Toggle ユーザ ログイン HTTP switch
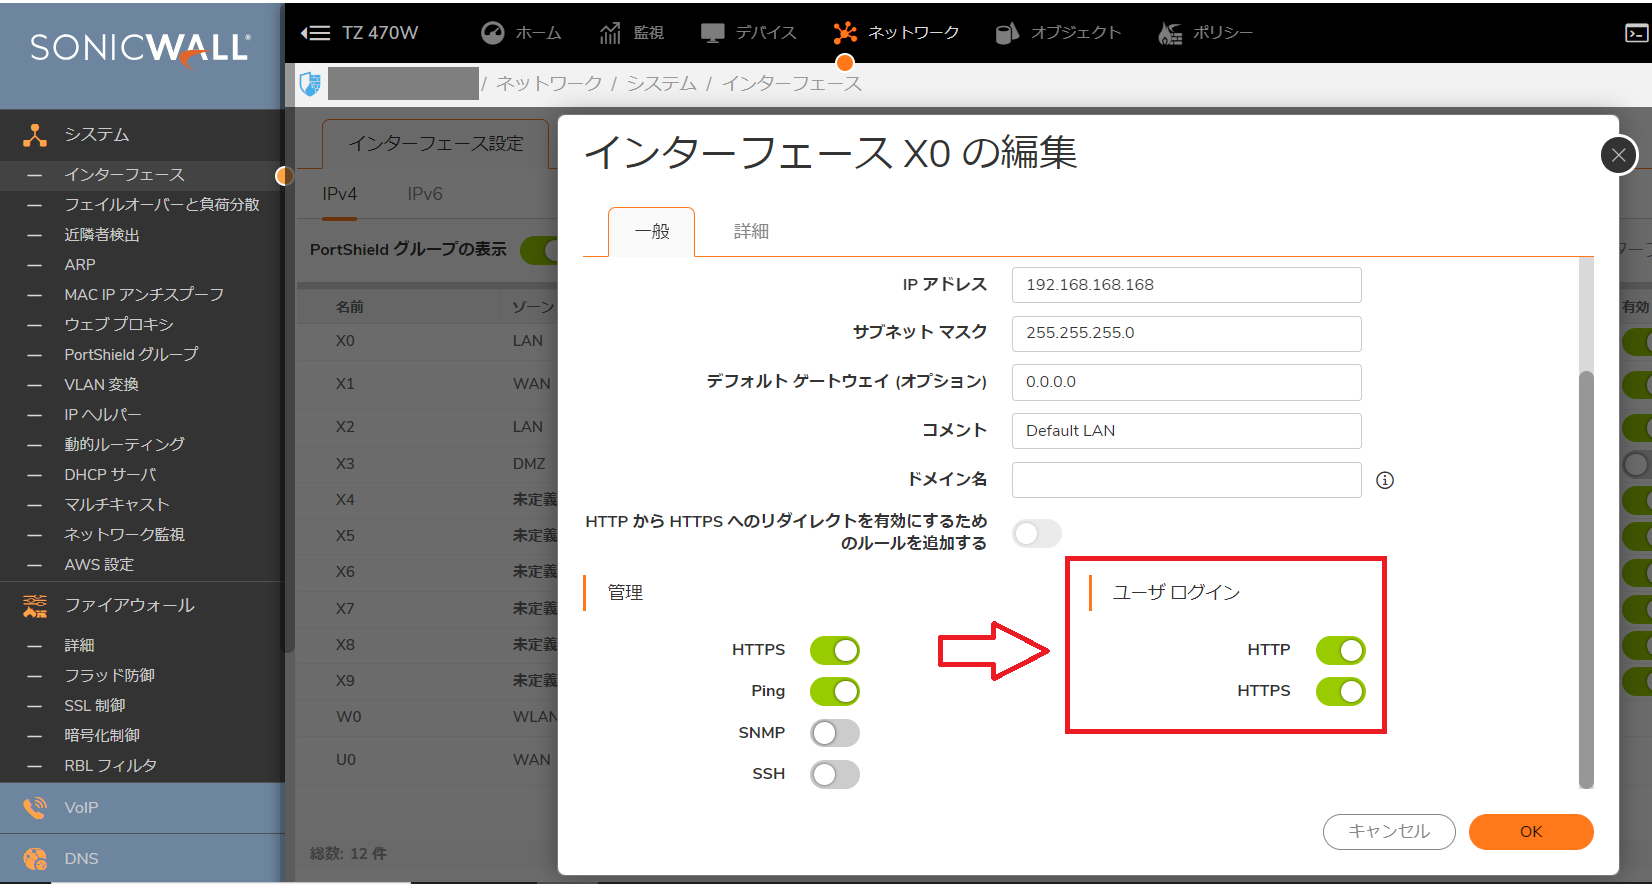The image size is (1652, 884). (1341, 650)
